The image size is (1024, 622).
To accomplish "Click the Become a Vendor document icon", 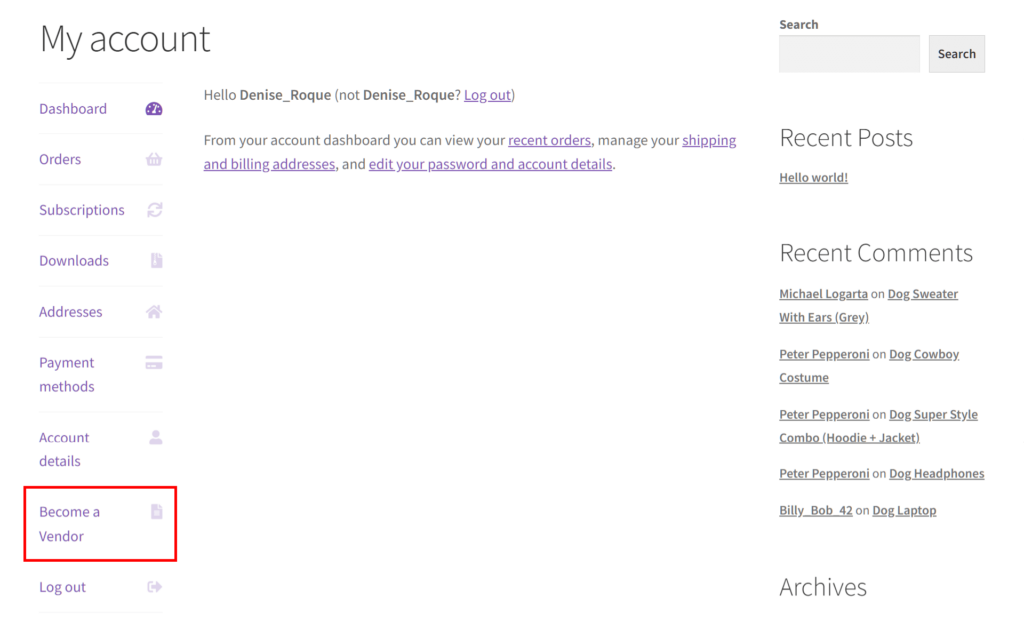I will coord(156,512).
